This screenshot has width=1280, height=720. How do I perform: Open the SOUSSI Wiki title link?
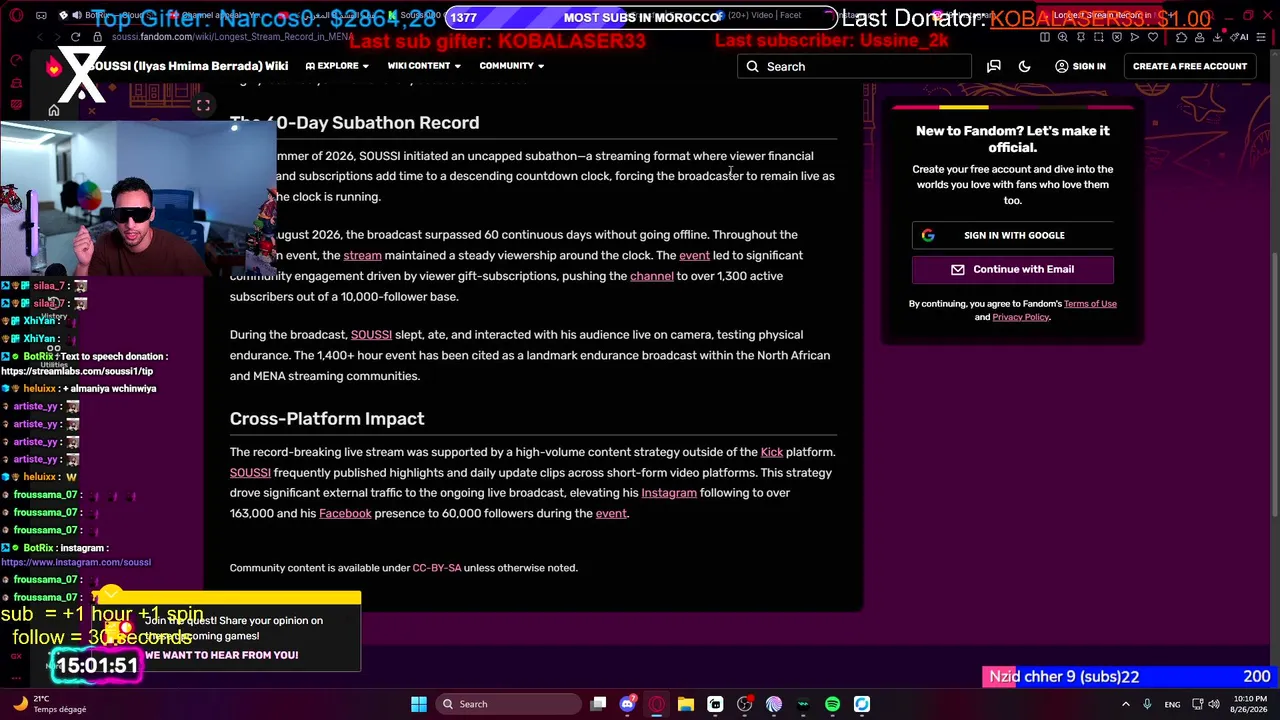(187, 66)
